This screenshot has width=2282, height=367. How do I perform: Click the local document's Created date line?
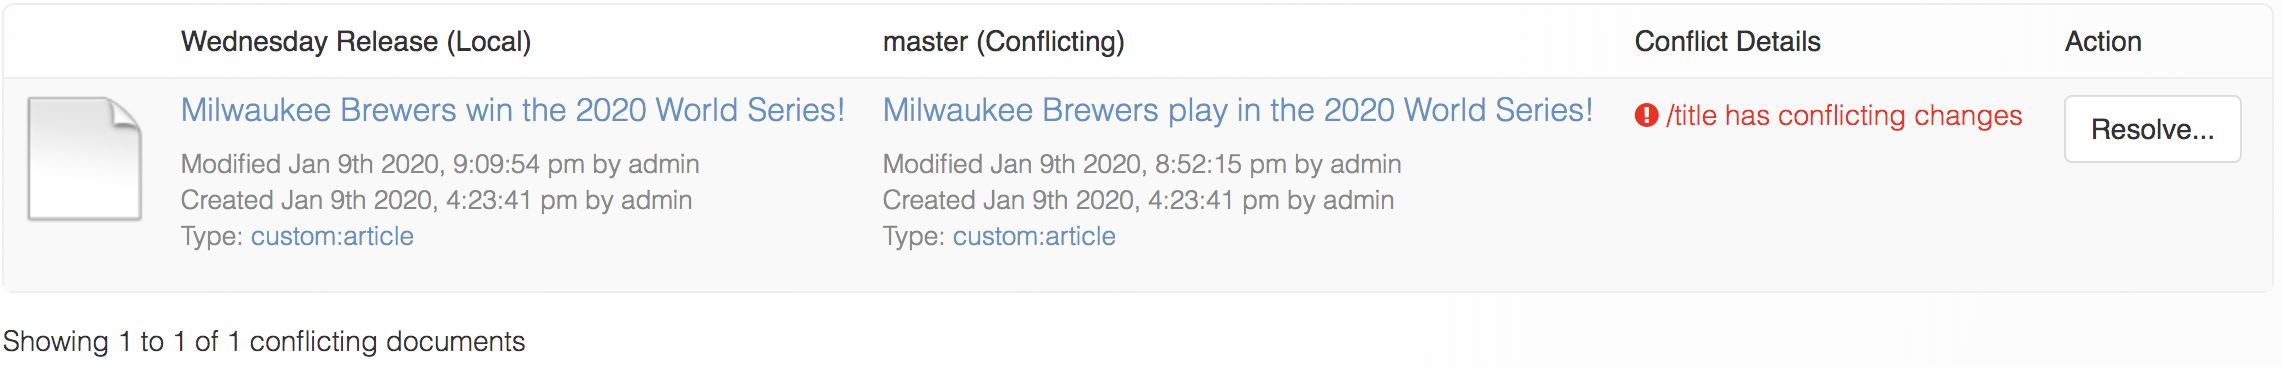436,200
